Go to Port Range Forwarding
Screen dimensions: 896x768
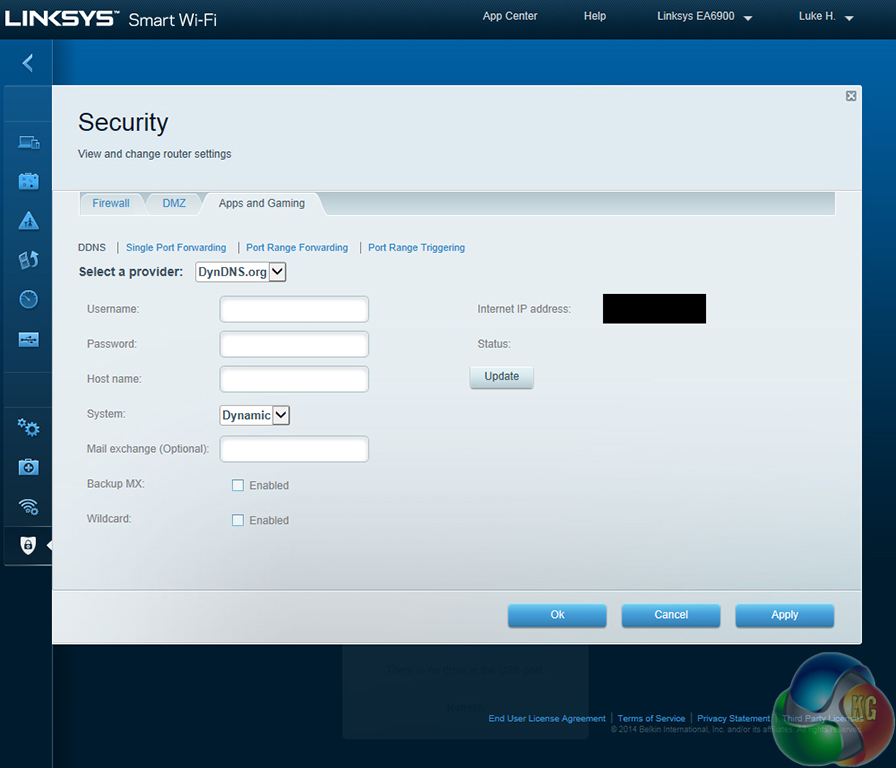coord(297,247)
